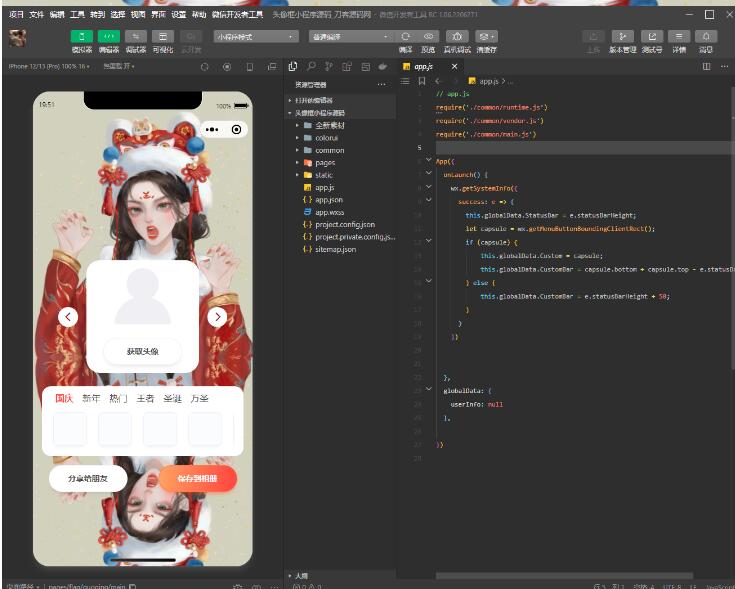
Task: Click the right arrow next to avatar
Action: (x=217, y=317)
